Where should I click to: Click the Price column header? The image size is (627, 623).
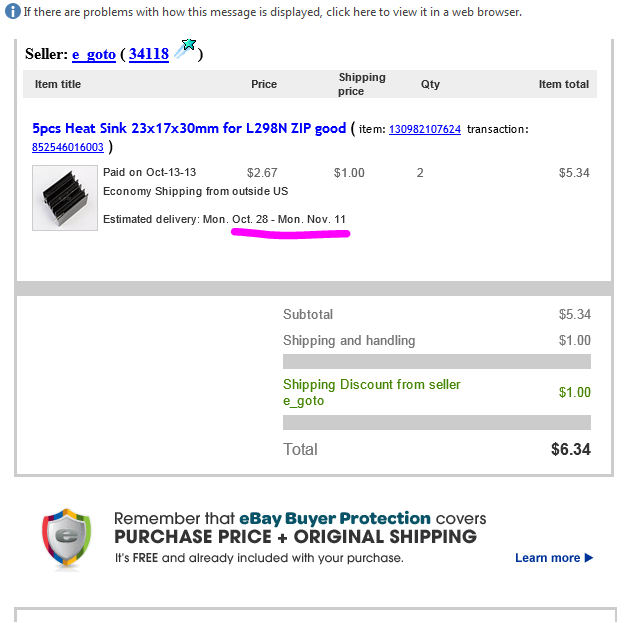click(x=264, y=84)
